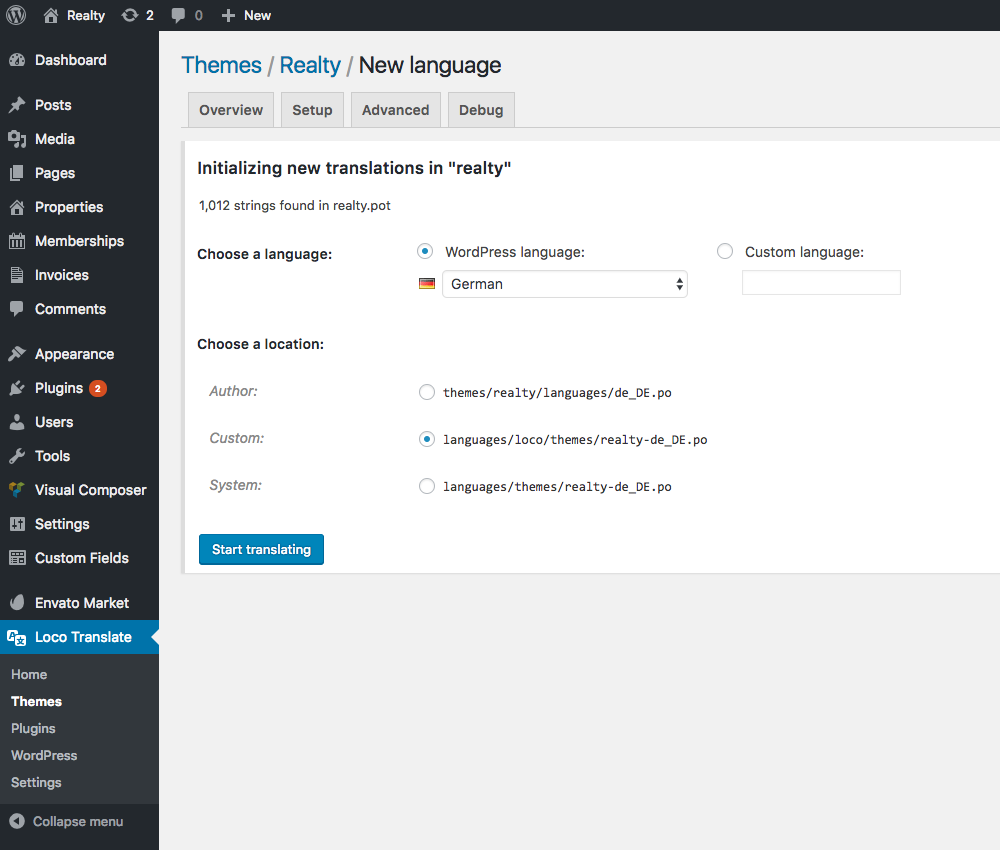Open Home under Loco Translate submenu
The image size is (1000, 850).
(29, 675)
